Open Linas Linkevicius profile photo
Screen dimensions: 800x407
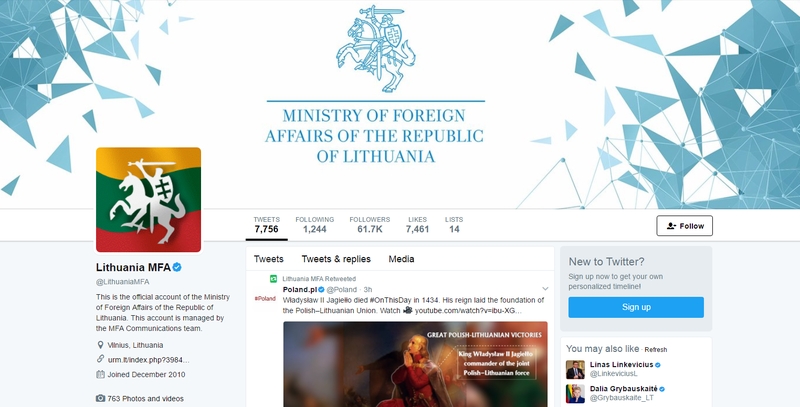point(575,370)
